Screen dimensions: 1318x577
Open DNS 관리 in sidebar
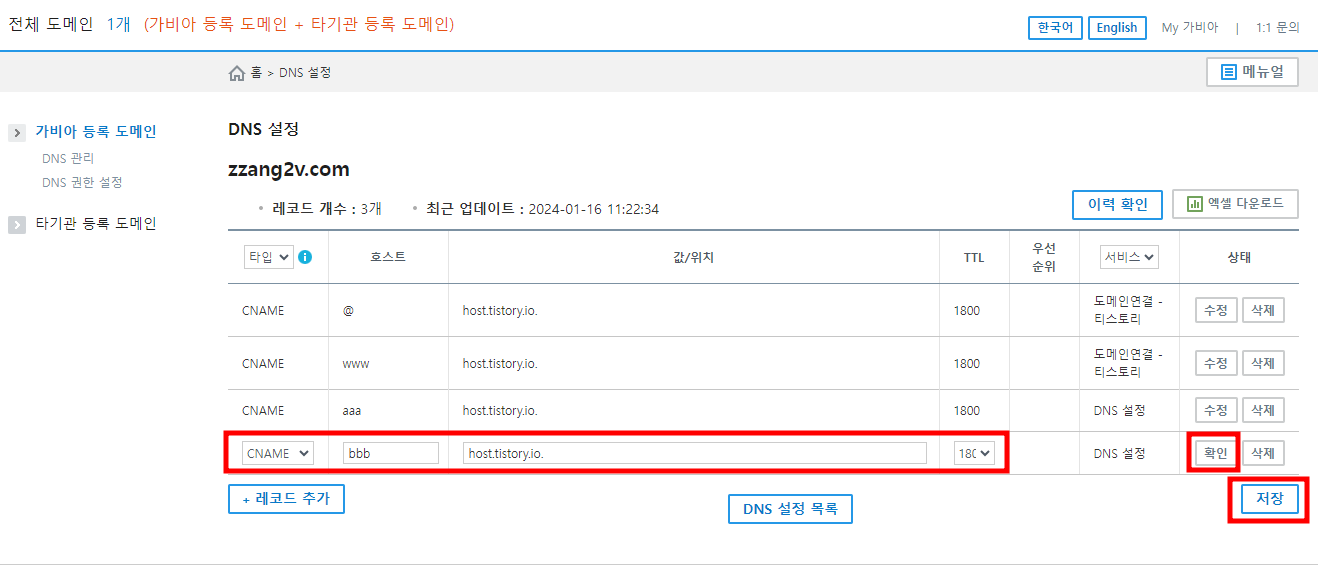click(x=68, y=158)
